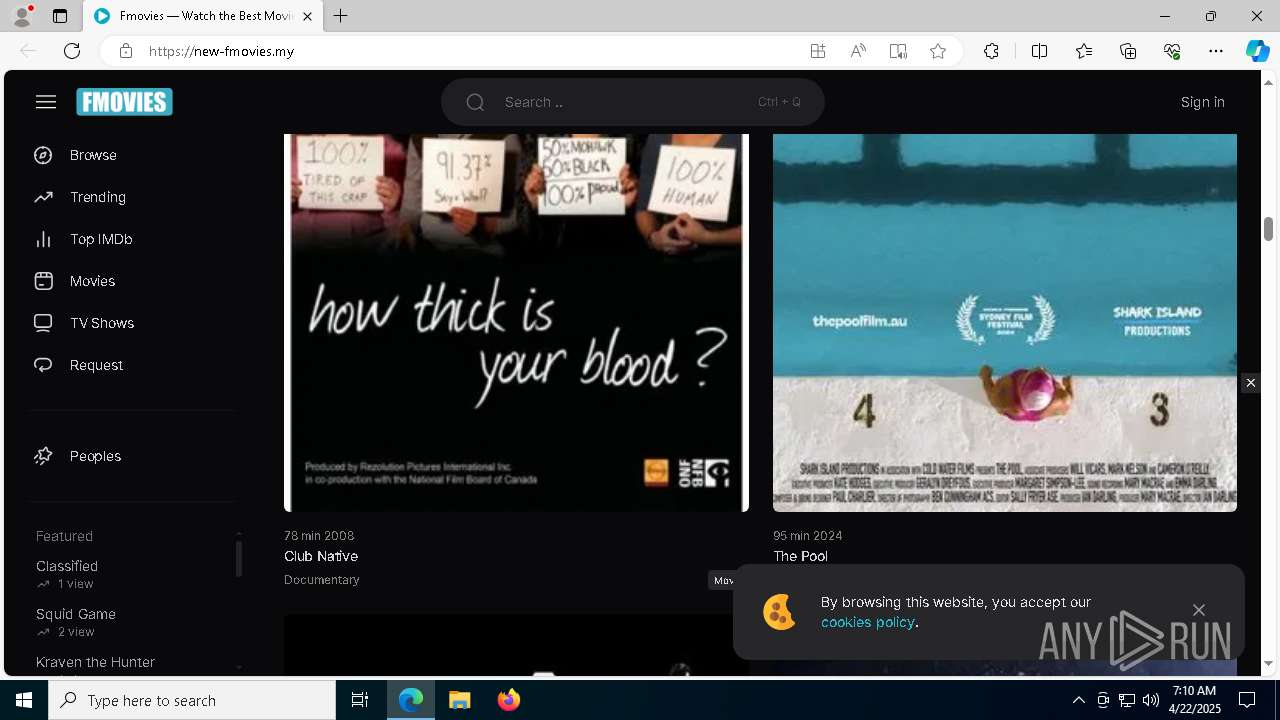
Task: Click the TV Shows monitor icon
Action: [43, 323]
